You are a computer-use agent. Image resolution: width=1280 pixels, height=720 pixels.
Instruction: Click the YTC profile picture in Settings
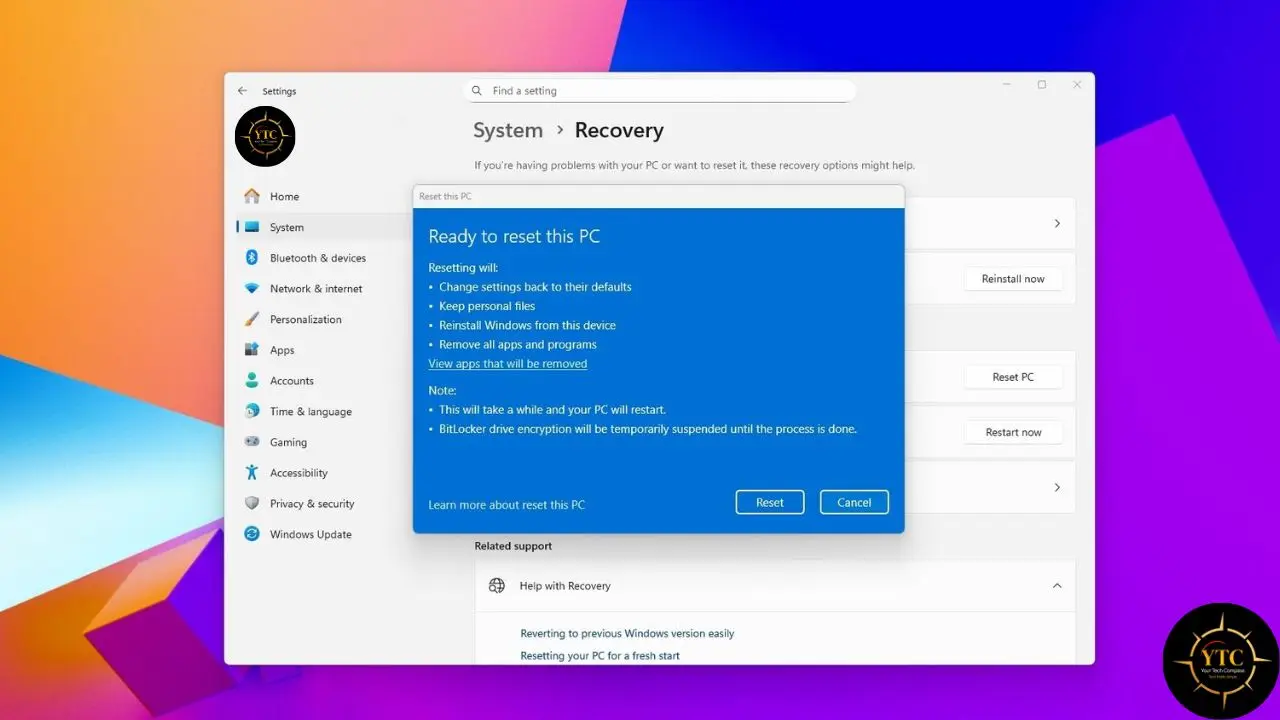[265, 136]
